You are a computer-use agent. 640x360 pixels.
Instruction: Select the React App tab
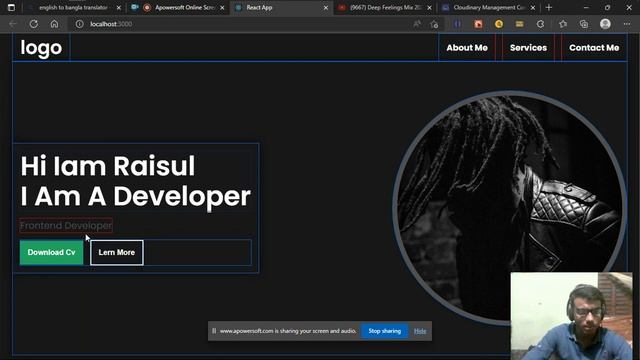282,7
